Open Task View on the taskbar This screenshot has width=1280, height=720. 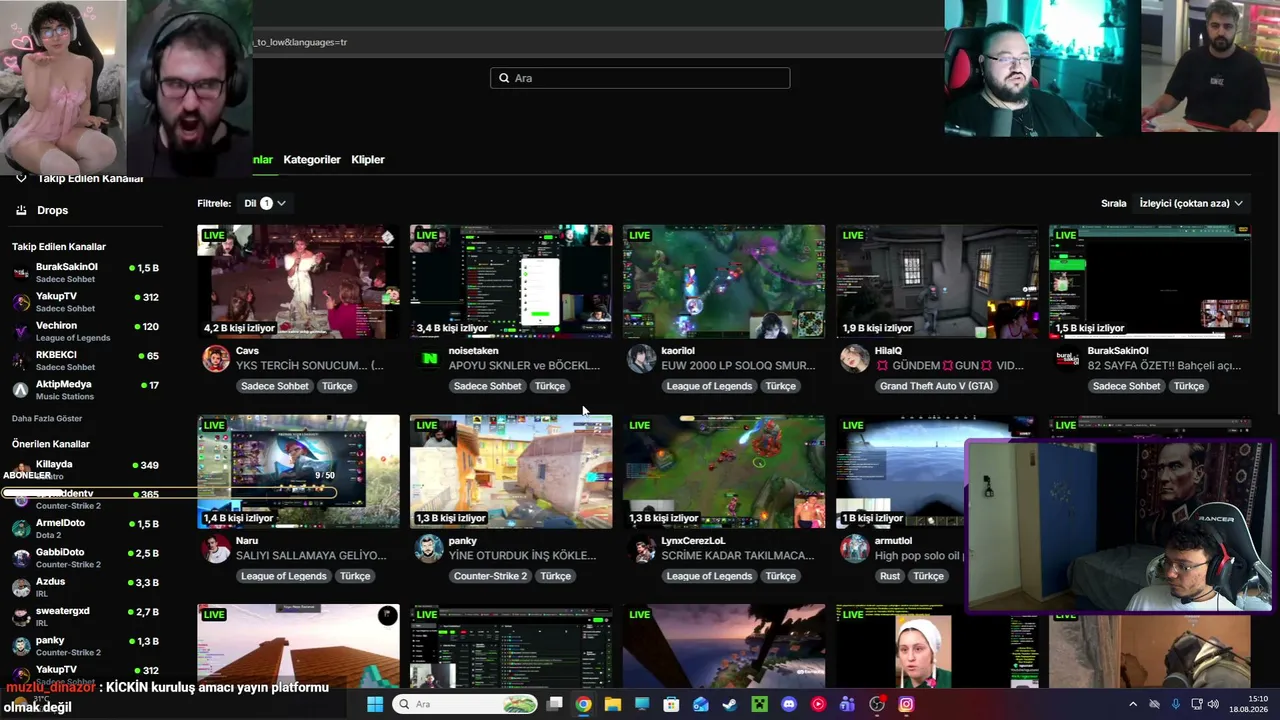[x=554, y=704]
